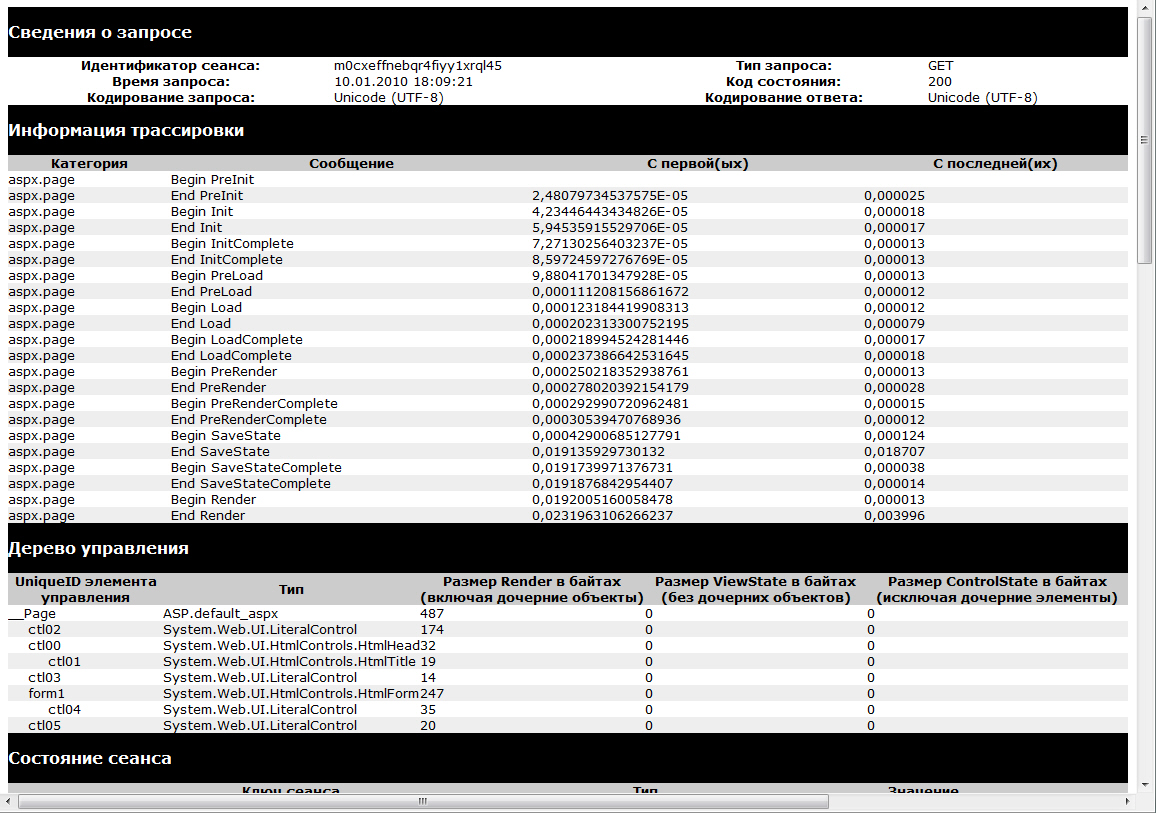Click the 'ctl00' control tree entry

click(45, 646)
